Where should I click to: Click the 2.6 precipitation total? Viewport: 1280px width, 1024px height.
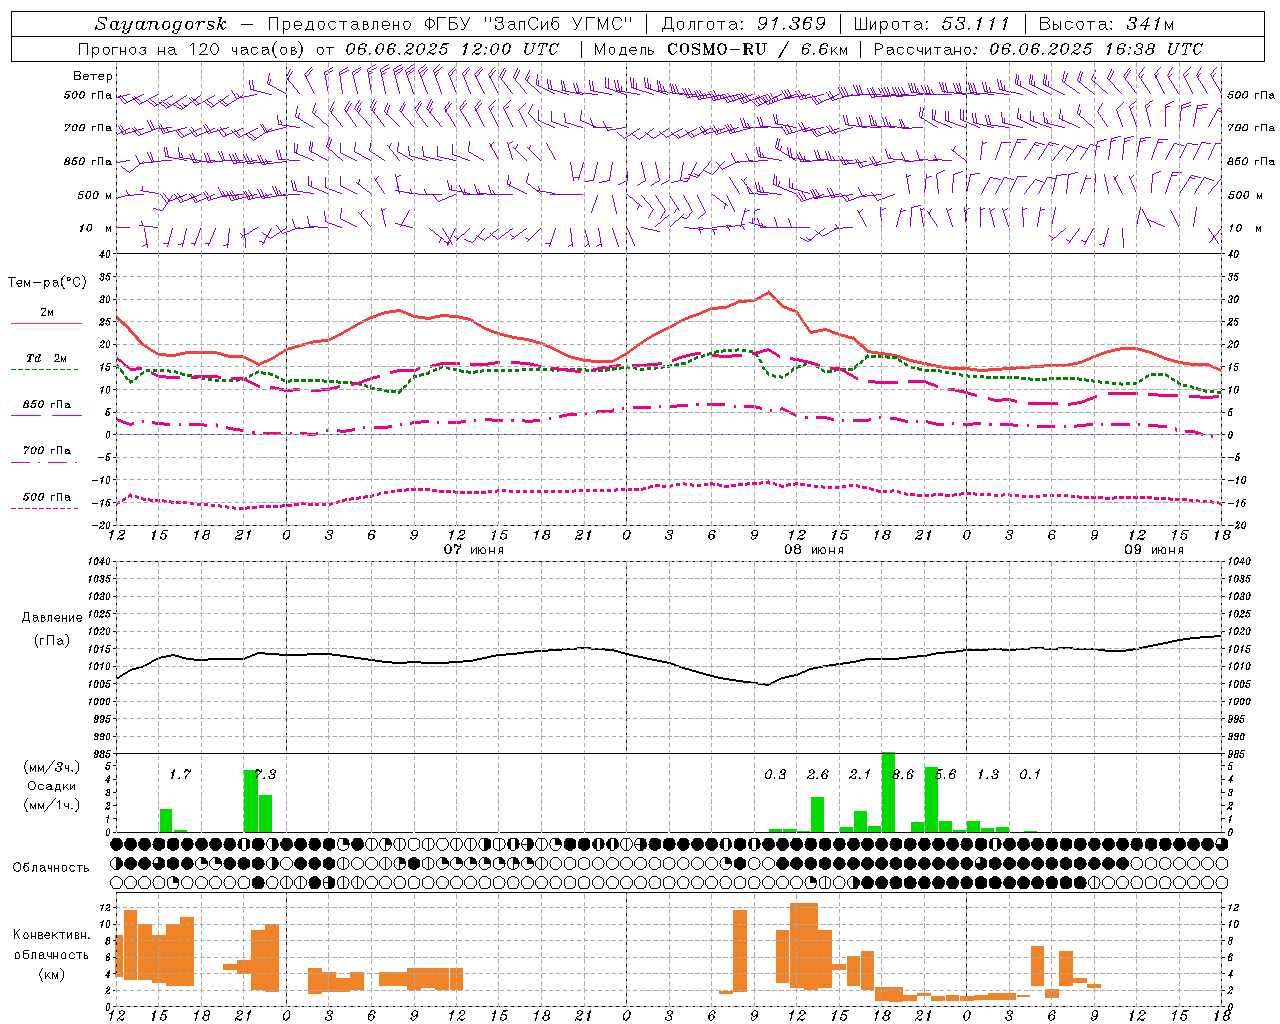click(818, 775)
